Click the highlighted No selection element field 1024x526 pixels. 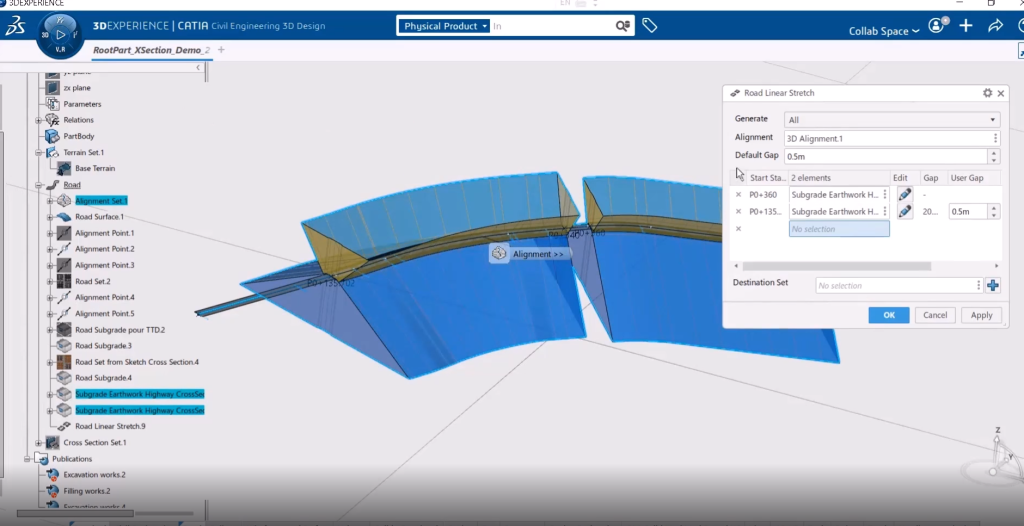(x=839, y=229)
